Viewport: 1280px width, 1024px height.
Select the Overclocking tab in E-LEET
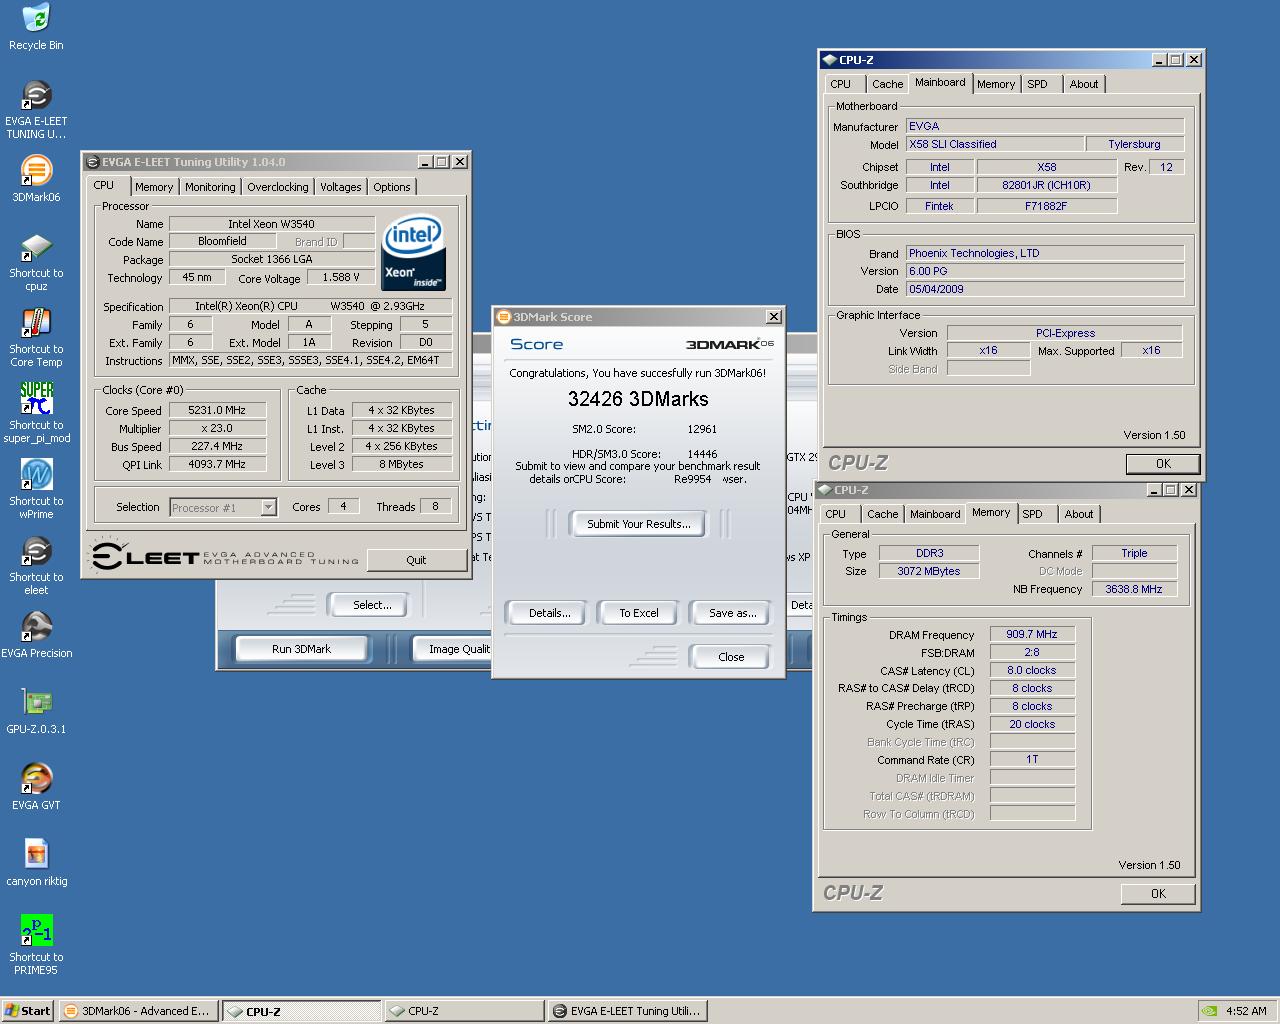[278, 187]
